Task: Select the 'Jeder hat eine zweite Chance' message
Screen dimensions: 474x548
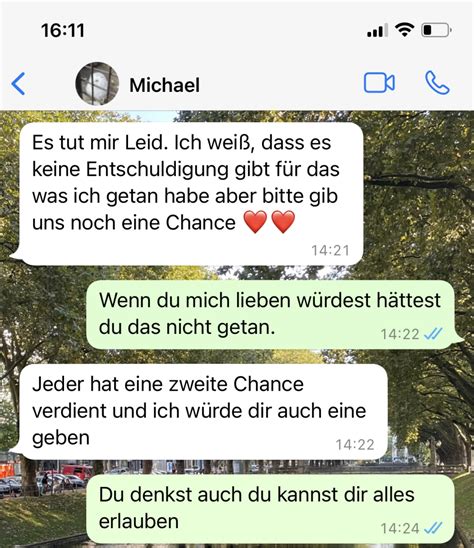Action: [201, 412]
